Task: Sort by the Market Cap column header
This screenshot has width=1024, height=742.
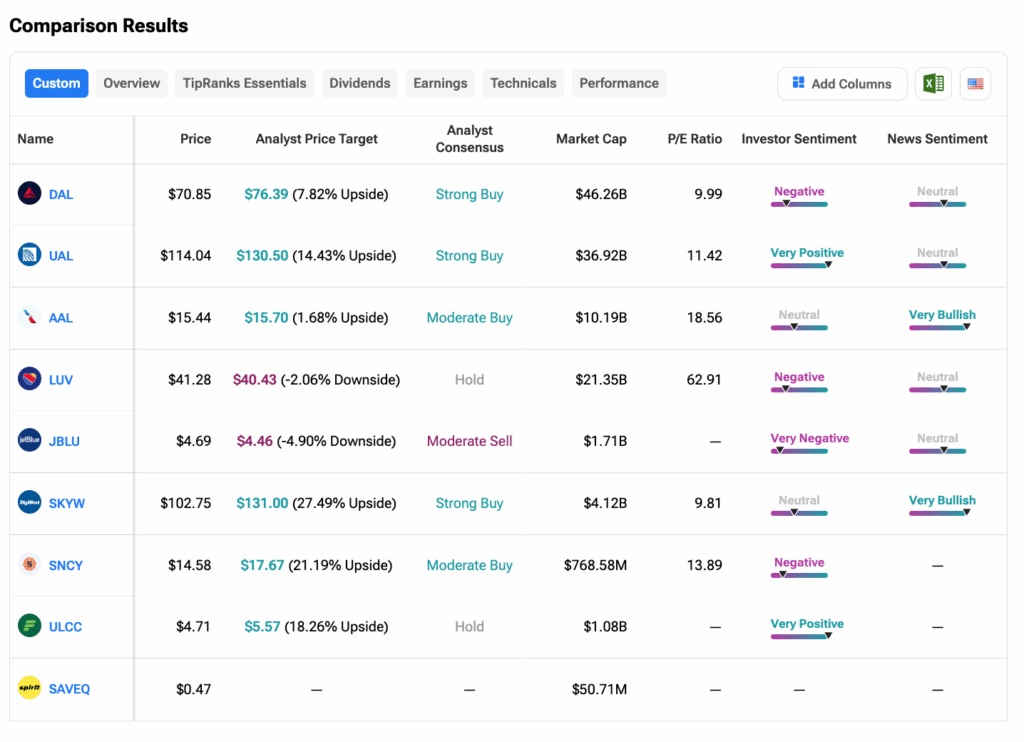Action: (x=591, y=139)
